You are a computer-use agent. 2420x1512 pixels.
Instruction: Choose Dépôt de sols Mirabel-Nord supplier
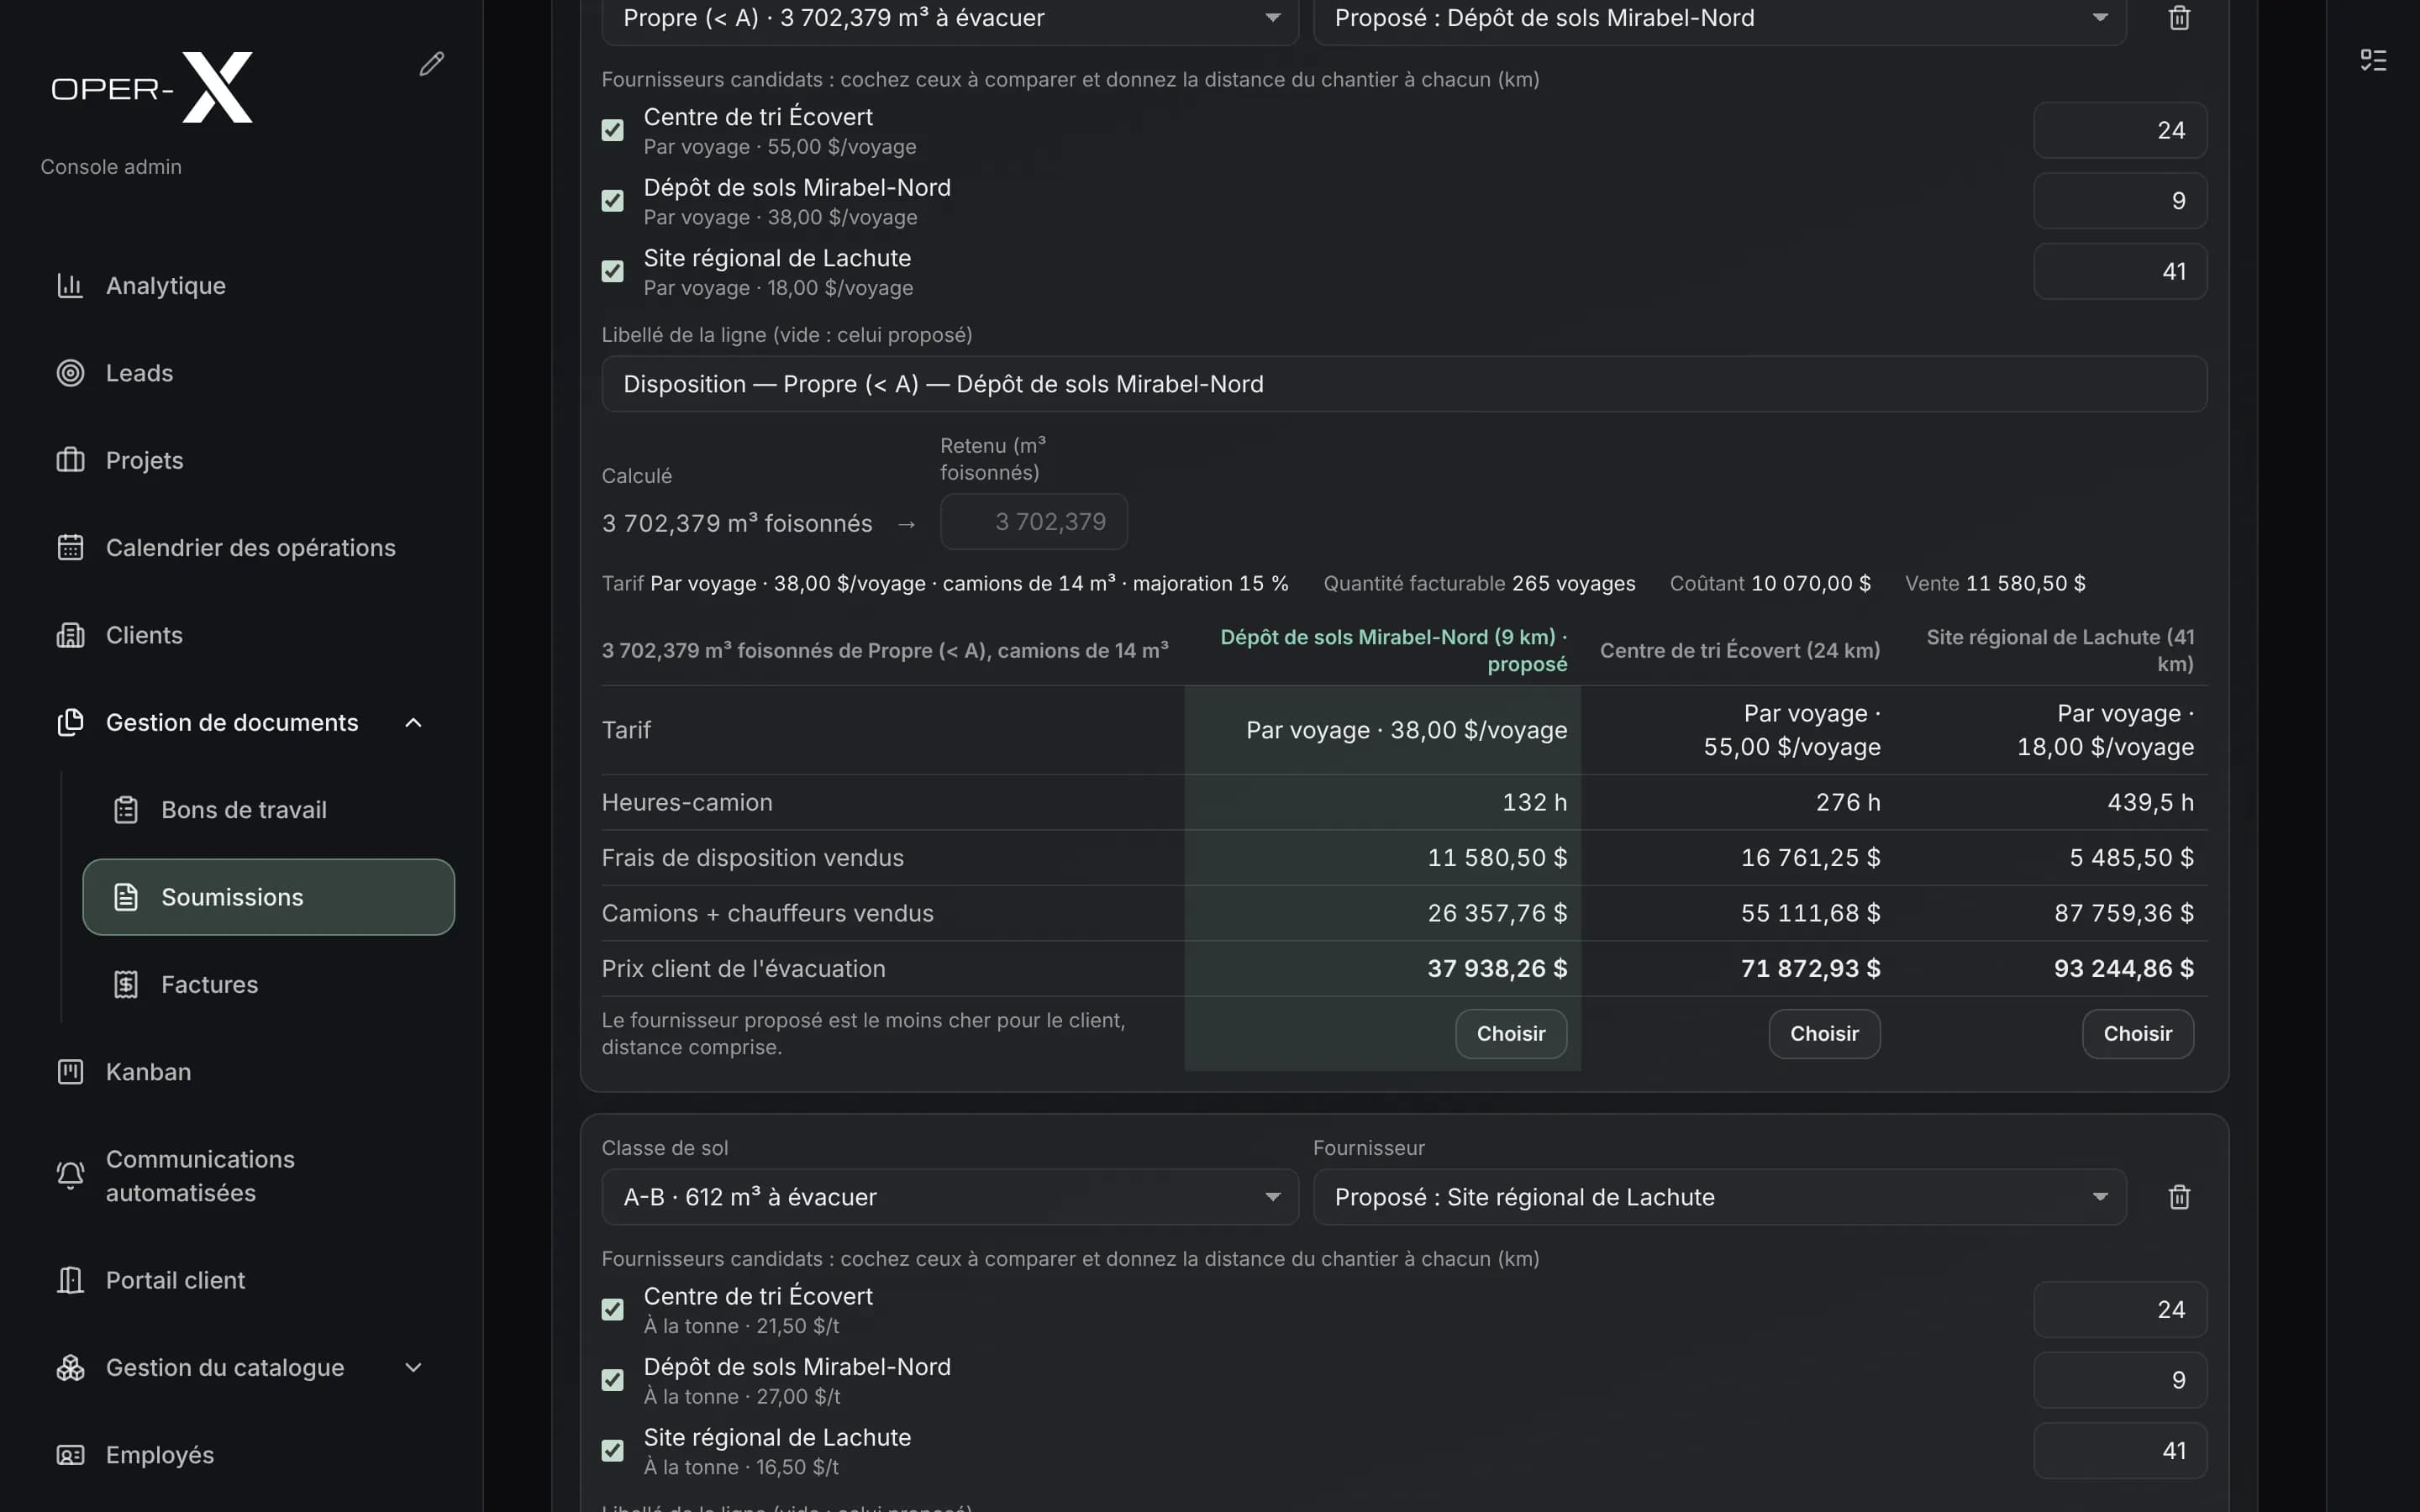[1510, 1034]
